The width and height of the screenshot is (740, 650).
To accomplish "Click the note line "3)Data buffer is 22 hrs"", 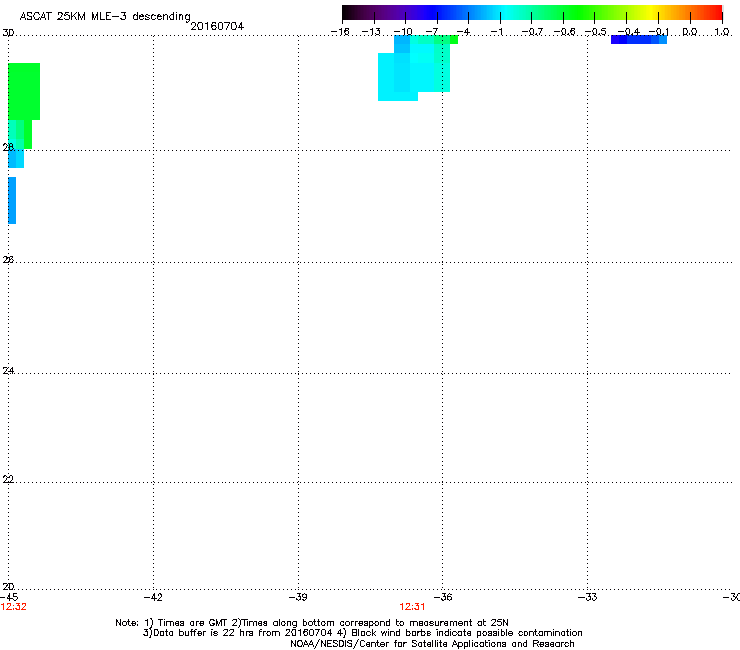I will click(x=362, y=633).
